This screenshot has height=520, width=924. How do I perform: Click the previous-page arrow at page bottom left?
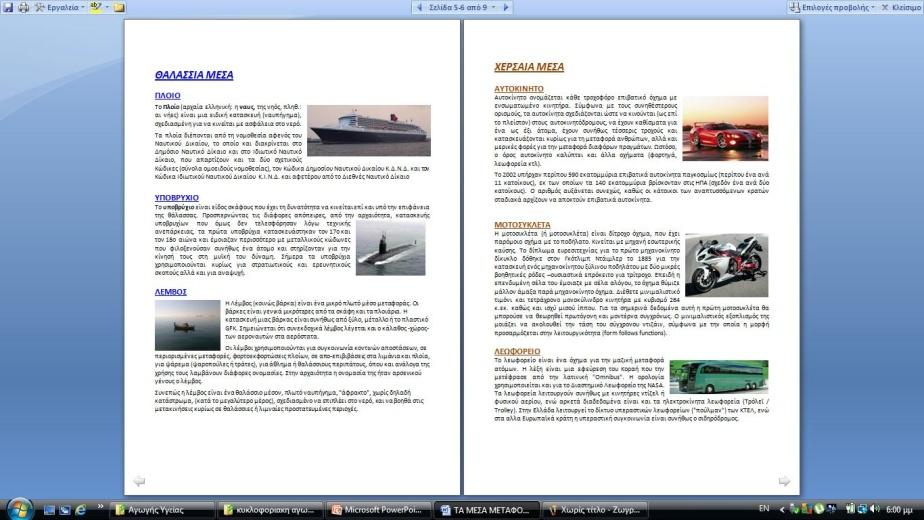pyautogui.click(x=139, y=481)
